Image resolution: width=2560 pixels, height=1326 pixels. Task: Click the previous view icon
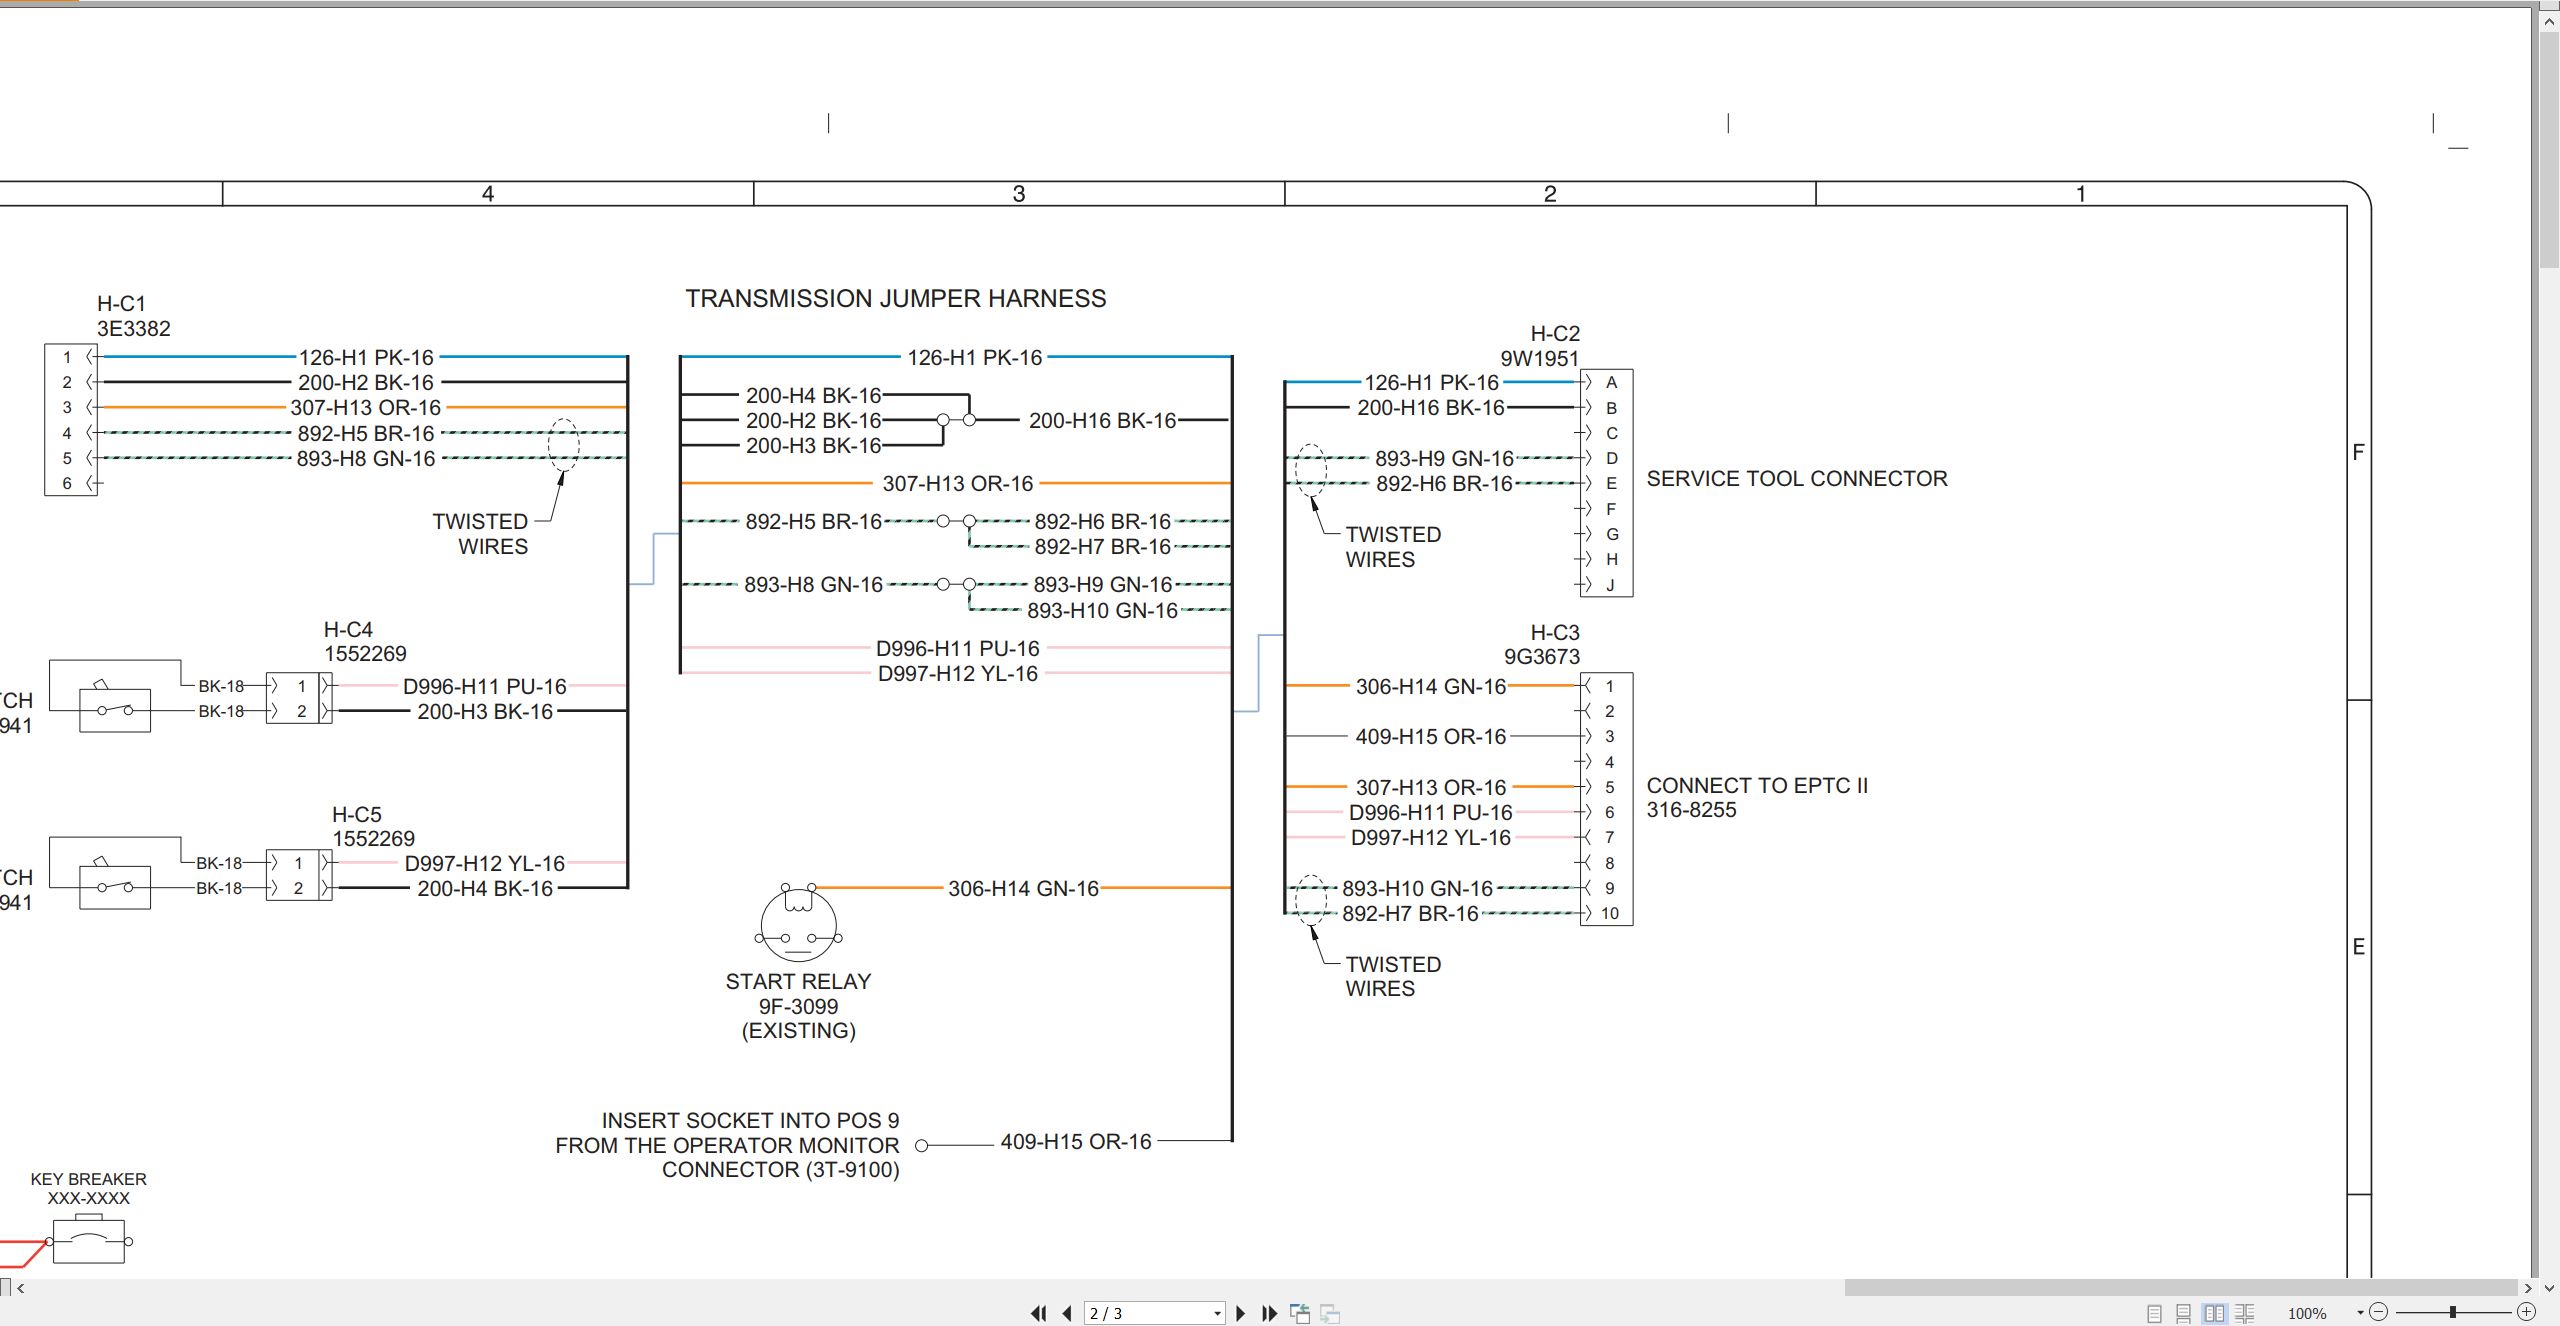click(1300, 1313)
